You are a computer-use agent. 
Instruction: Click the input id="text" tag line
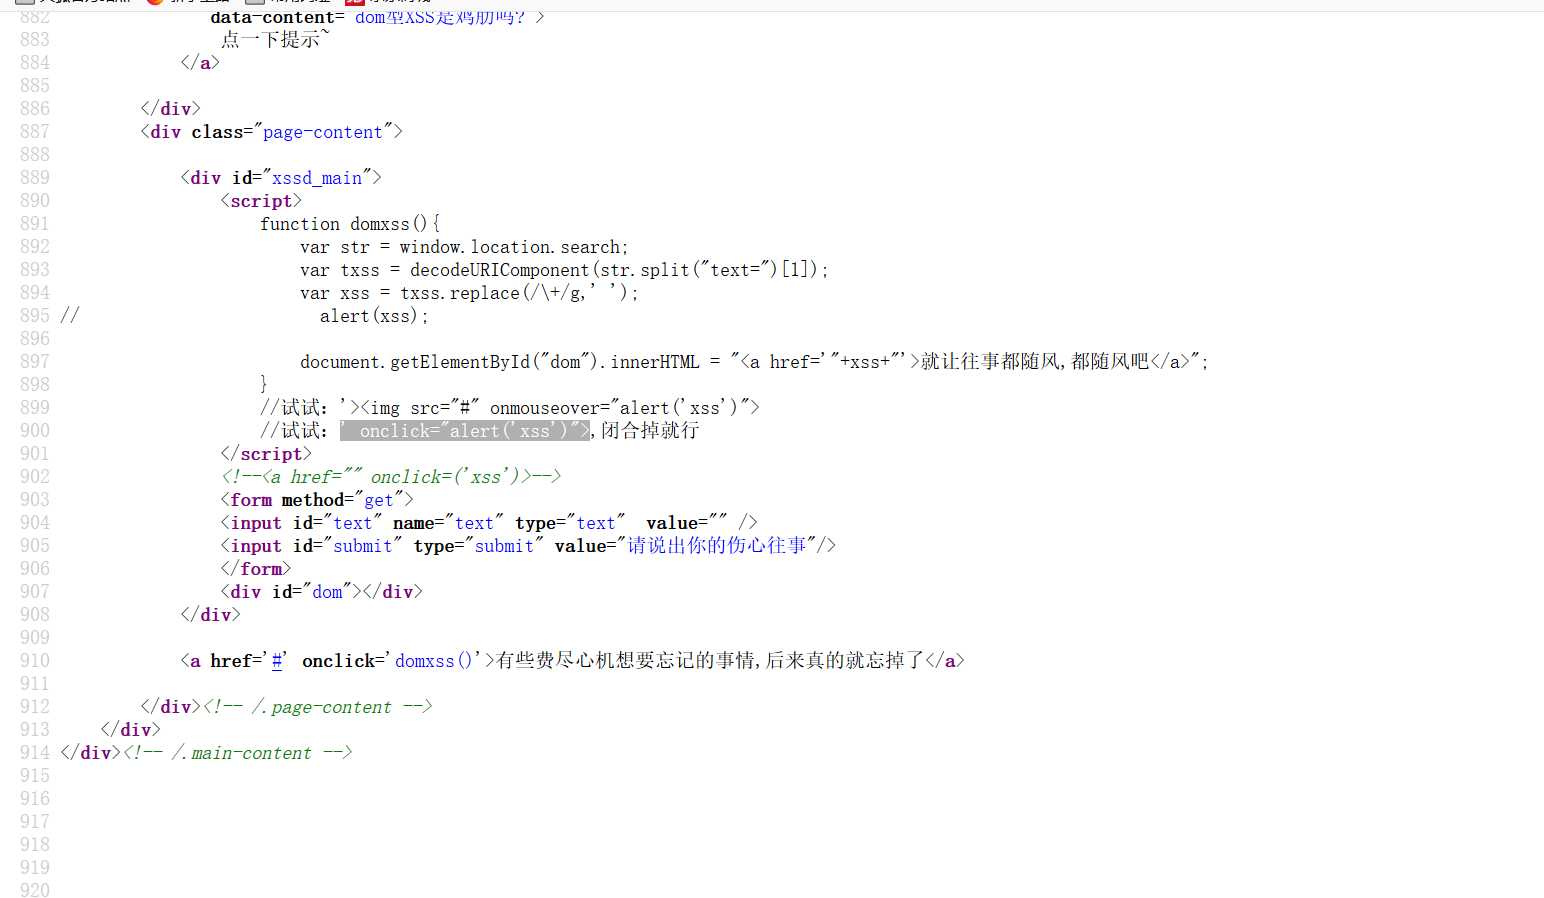click(489, 523)
